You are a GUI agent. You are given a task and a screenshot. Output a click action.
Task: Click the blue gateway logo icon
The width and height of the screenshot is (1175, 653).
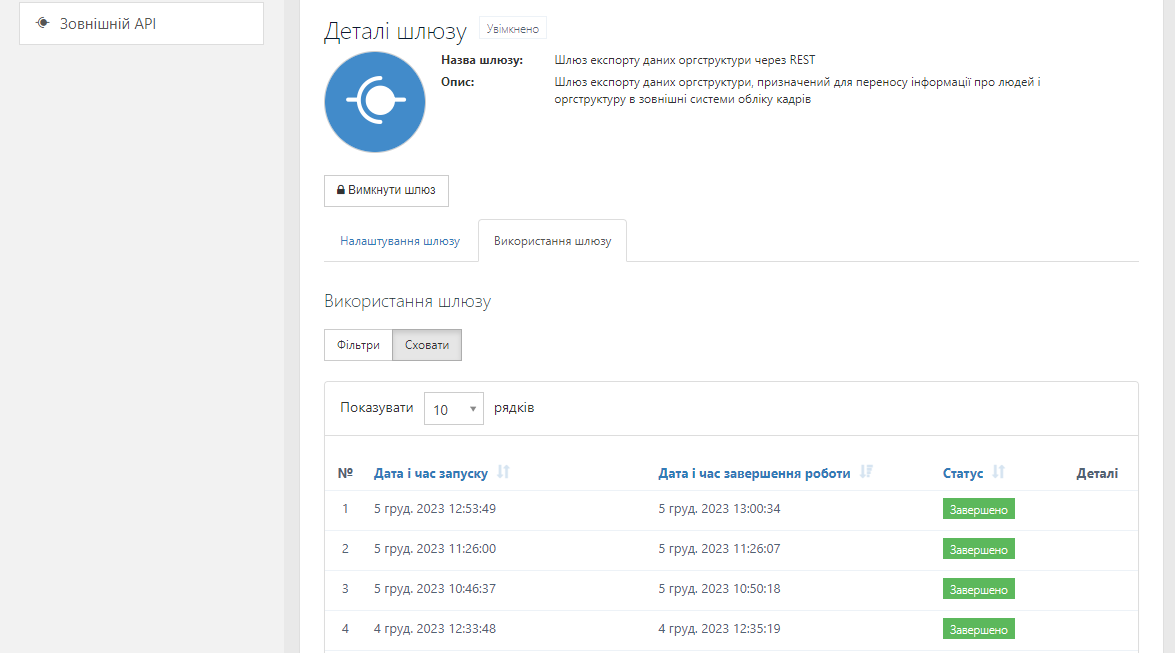pyautogui.click(x=375, y=102)
